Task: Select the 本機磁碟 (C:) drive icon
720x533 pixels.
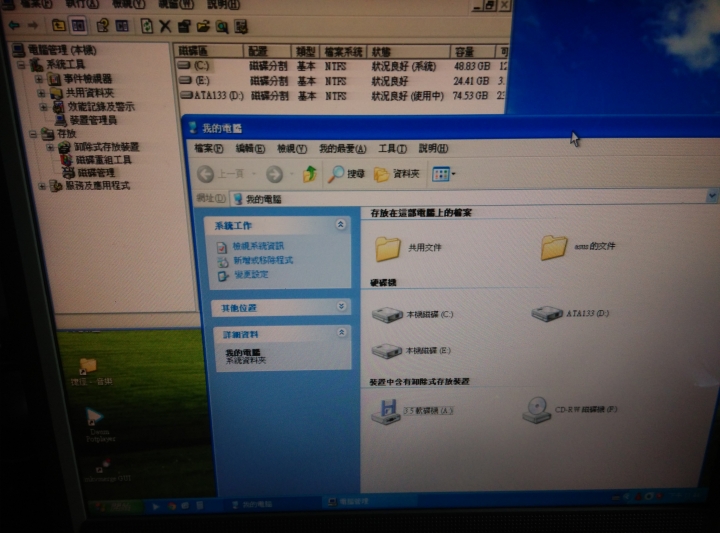Action: pyautogui.click(x=387, y=315)
